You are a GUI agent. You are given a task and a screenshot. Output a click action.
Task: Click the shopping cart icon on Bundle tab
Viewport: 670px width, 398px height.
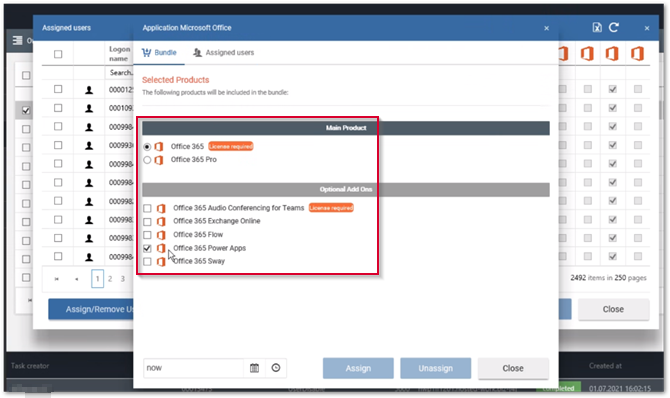tap(147, 53)
